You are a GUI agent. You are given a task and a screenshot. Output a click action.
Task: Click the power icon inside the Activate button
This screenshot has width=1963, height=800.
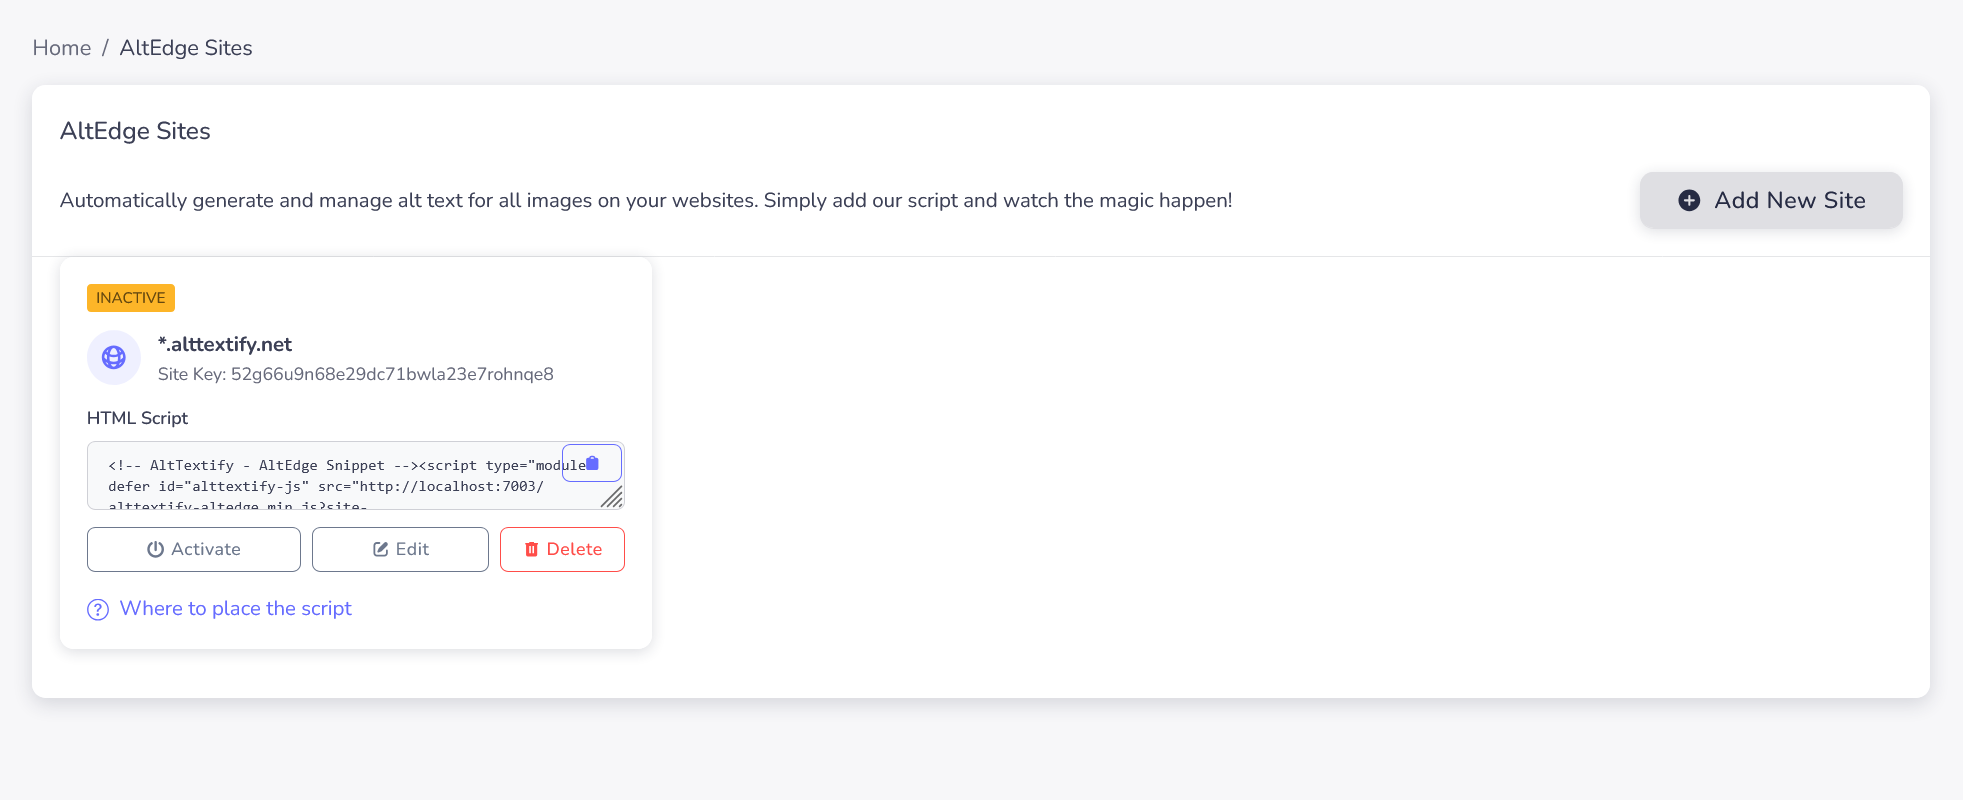155,548
